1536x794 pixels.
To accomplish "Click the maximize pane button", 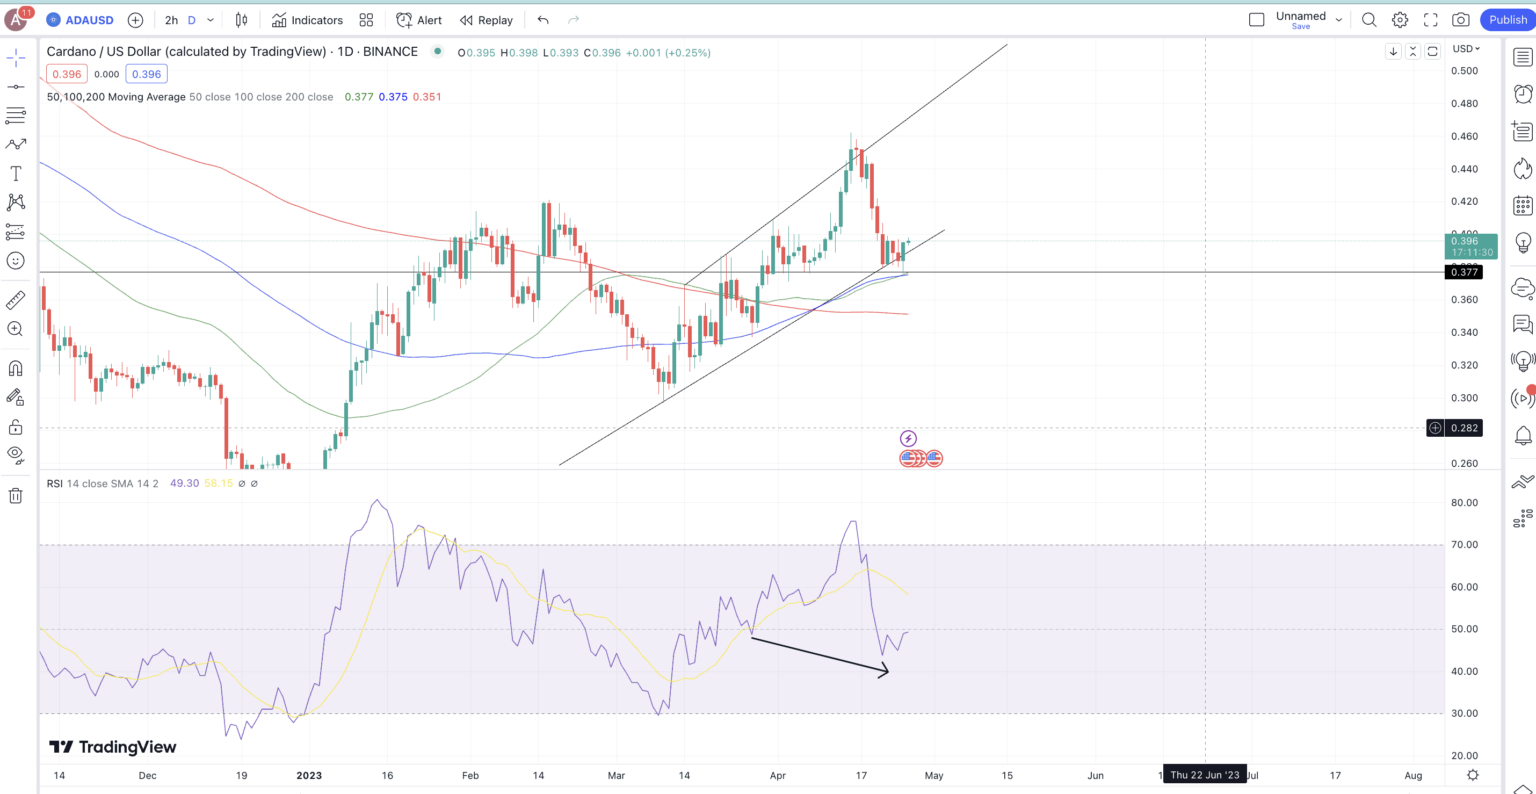I will pos(1433,51).
